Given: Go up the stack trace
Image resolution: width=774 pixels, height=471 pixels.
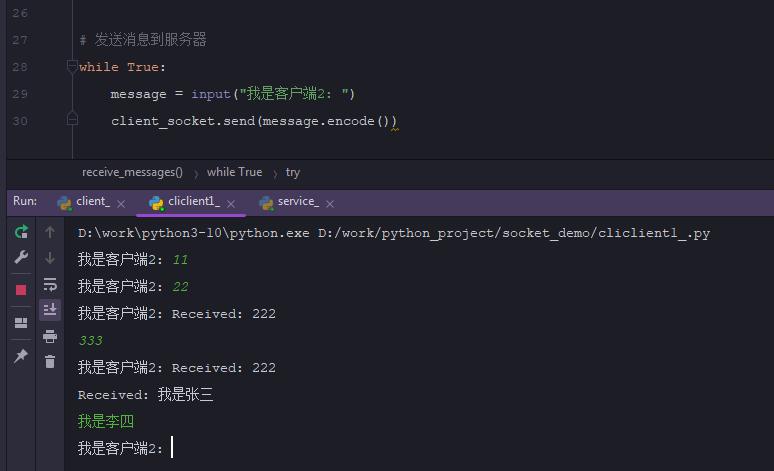Looking at the screenshot, I should coord(50,232).
